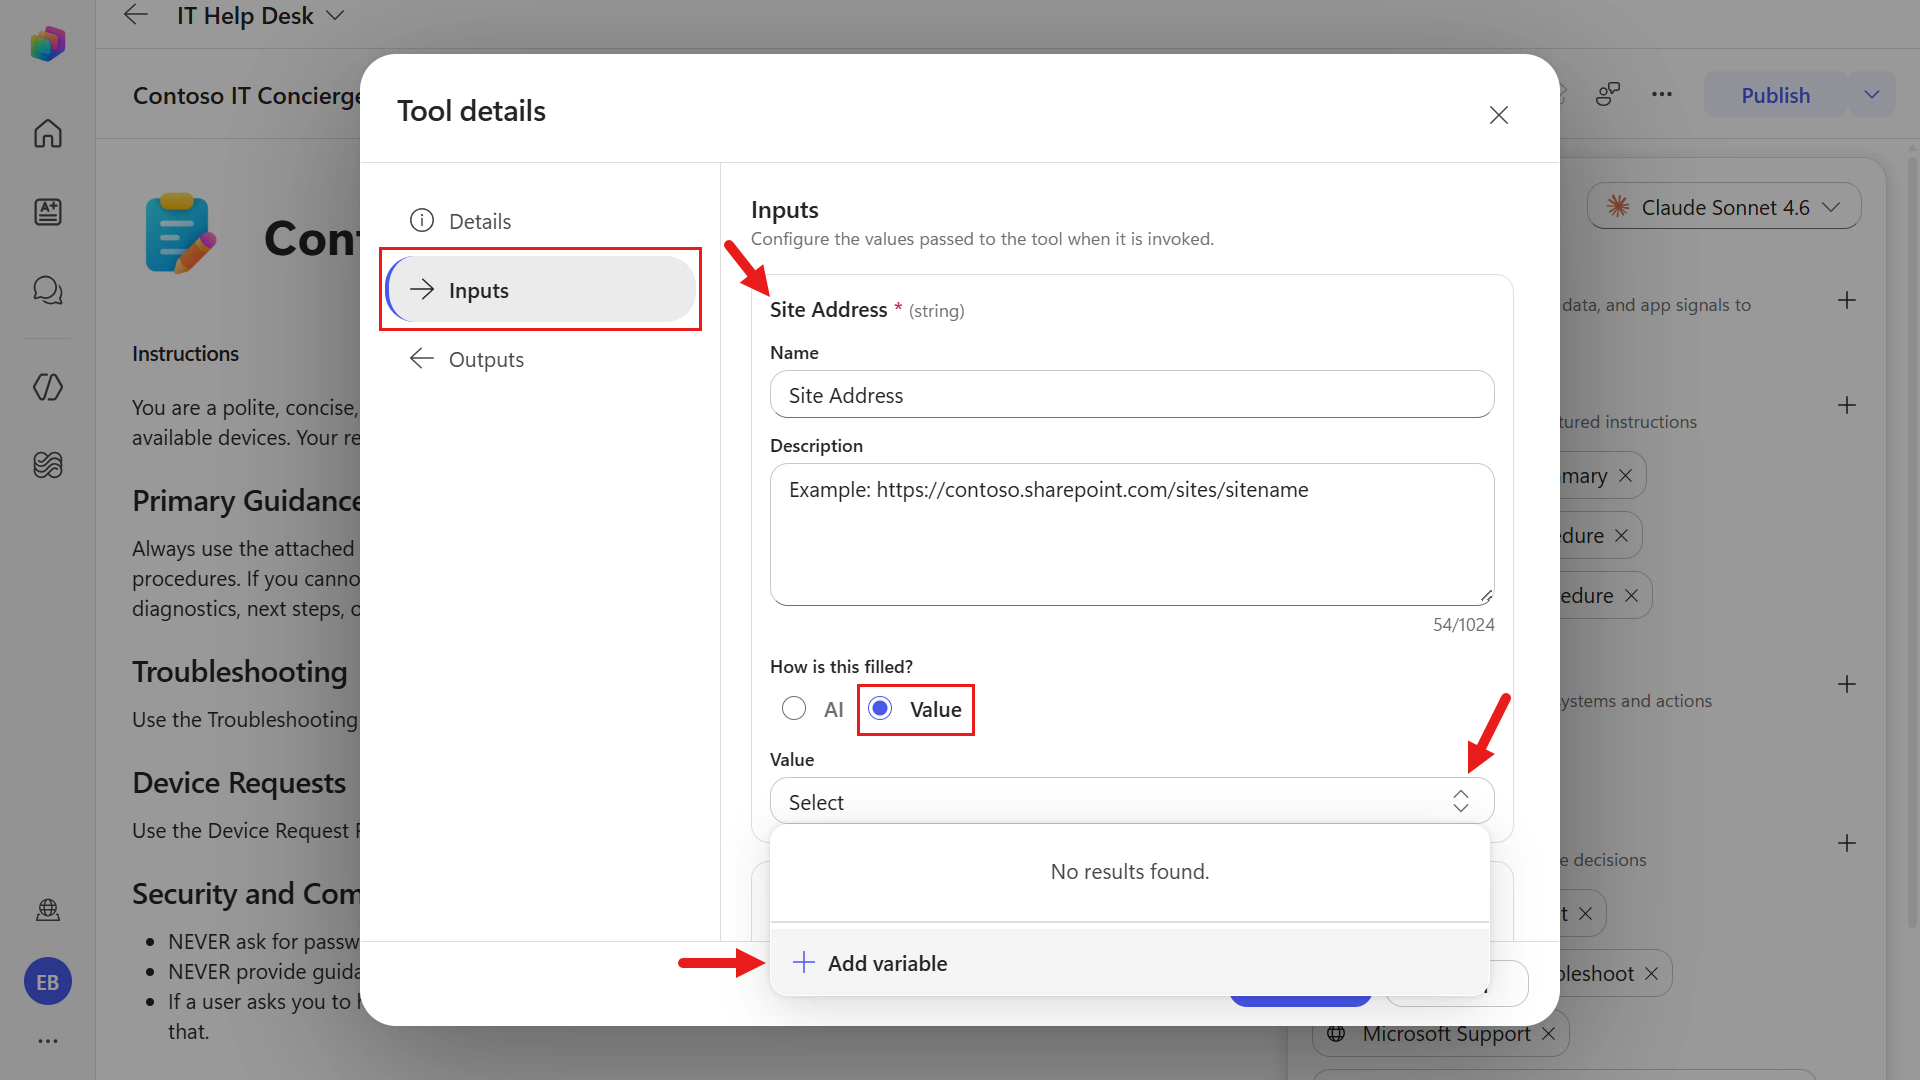Click the 'No results found.' message

click(1129, 872)
